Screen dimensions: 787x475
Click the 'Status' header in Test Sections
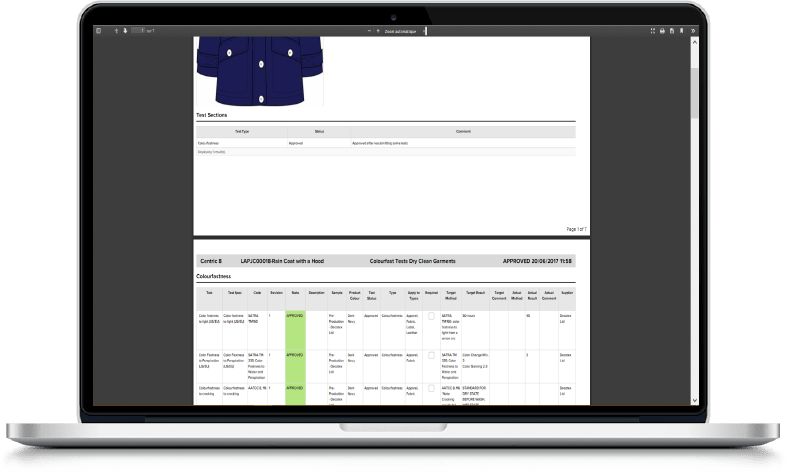click(x=319, y=132)
